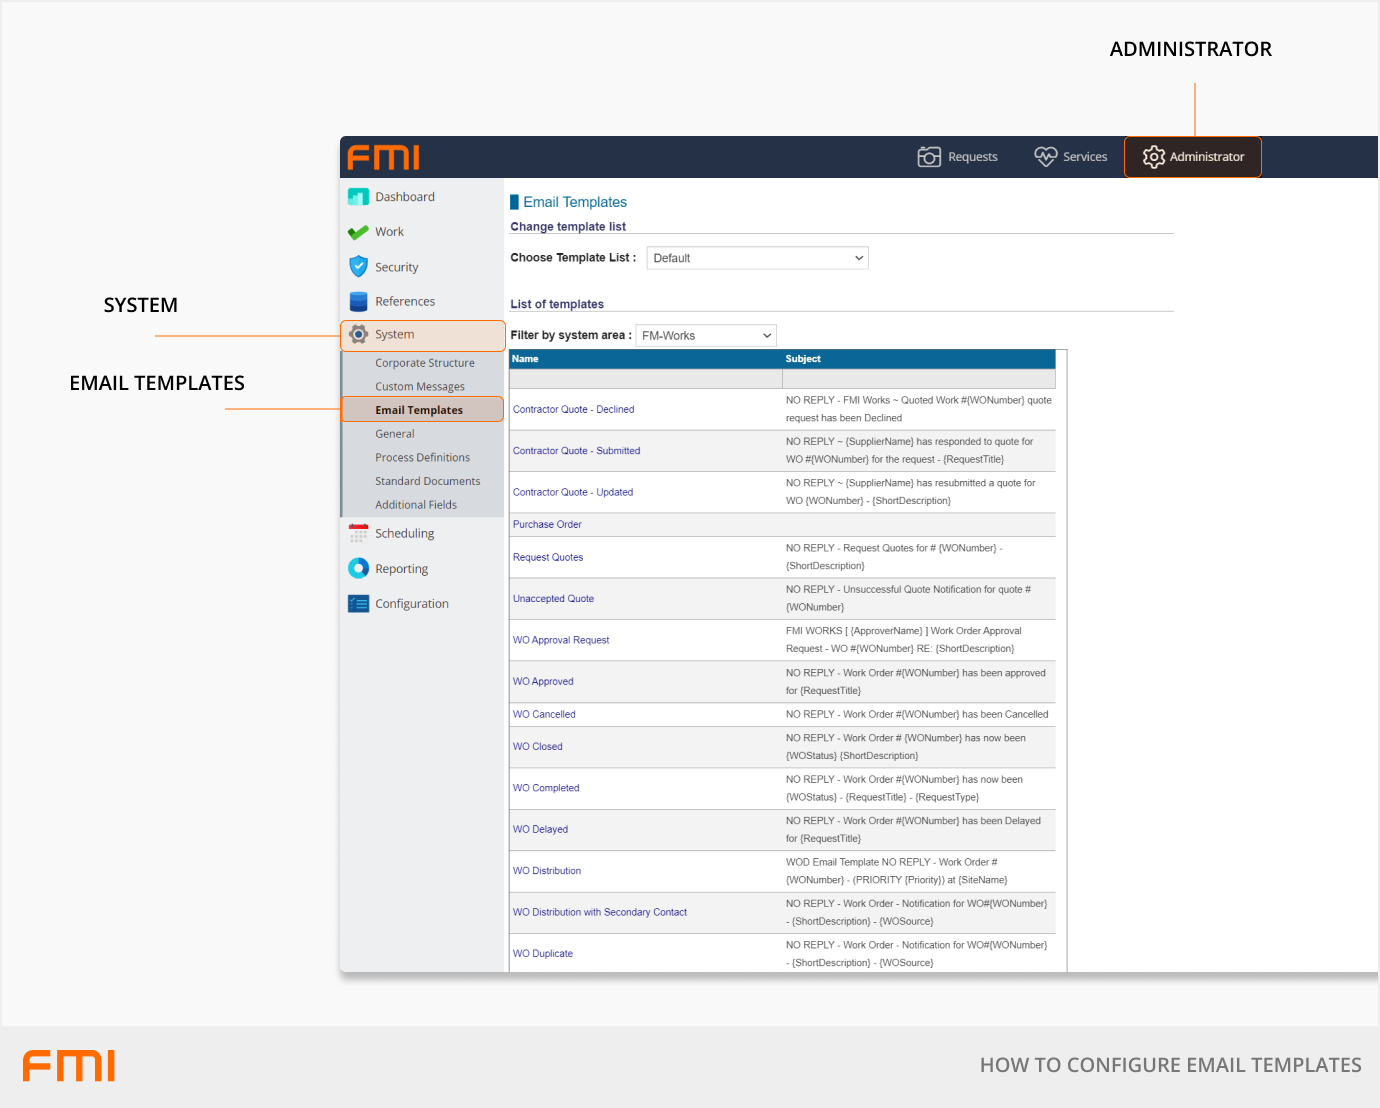Expand the Filter by system area dropdown
Viewport: 1380px width, 1108px height.
pos(706,336)
